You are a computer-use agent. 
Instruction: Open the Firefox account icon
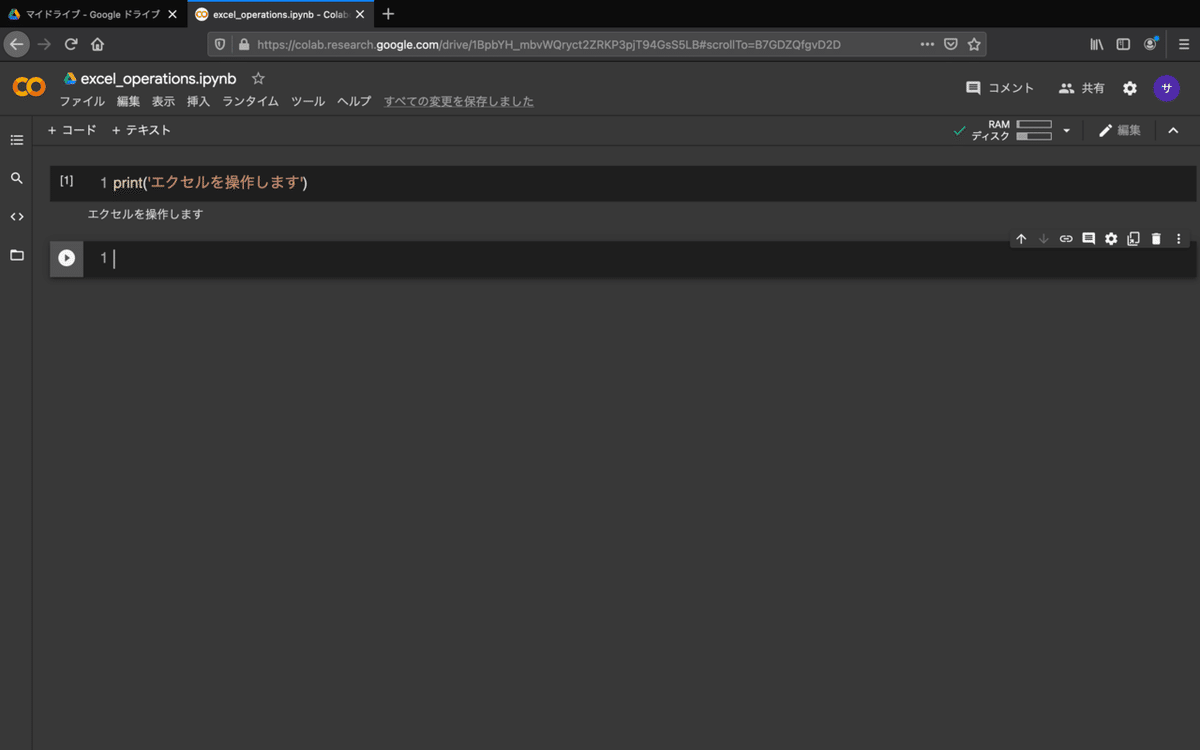(x=1151, y=44)
